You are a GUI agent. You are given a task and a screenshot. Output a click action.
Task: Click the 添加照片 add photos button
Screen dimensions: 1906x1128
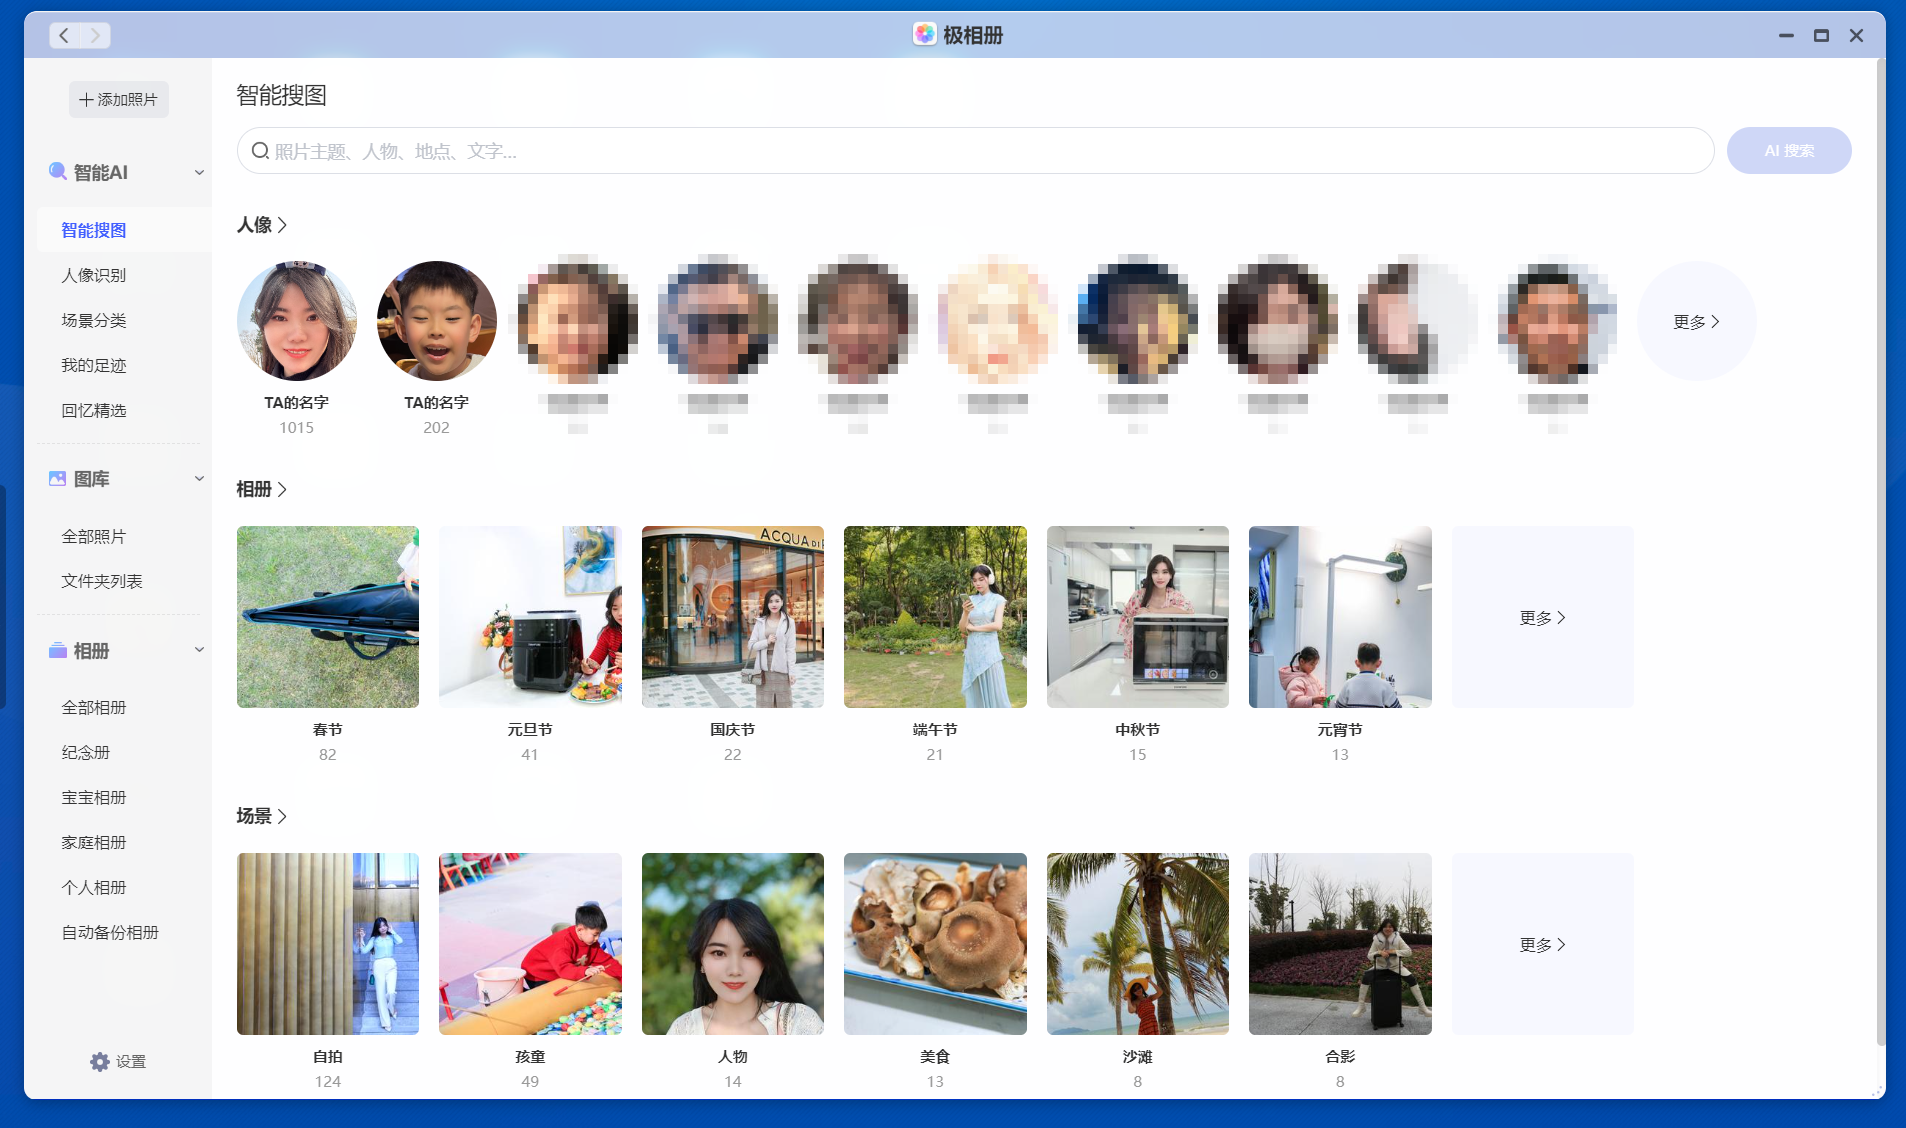tap(118, 99)
